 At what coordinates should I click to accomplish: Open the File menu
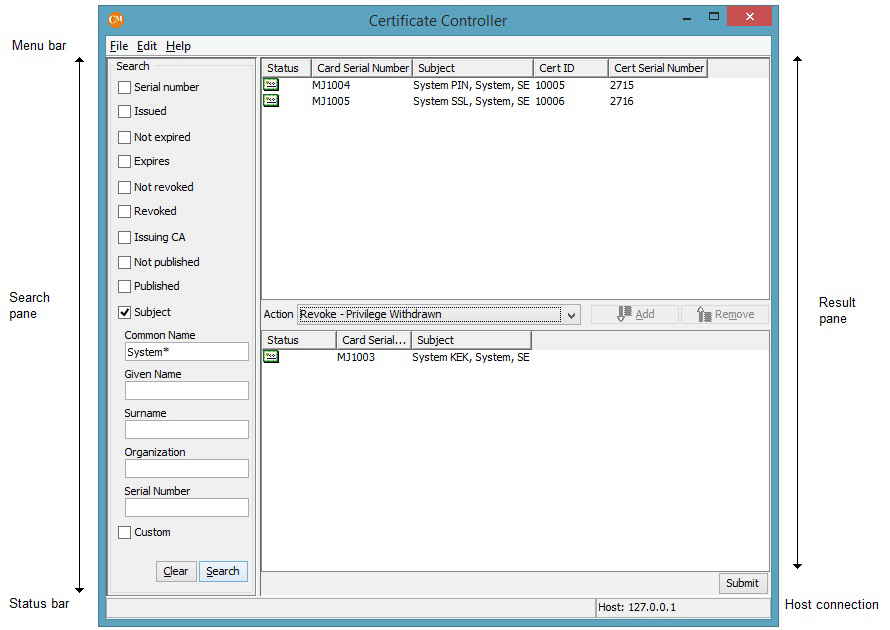(119, 46)
